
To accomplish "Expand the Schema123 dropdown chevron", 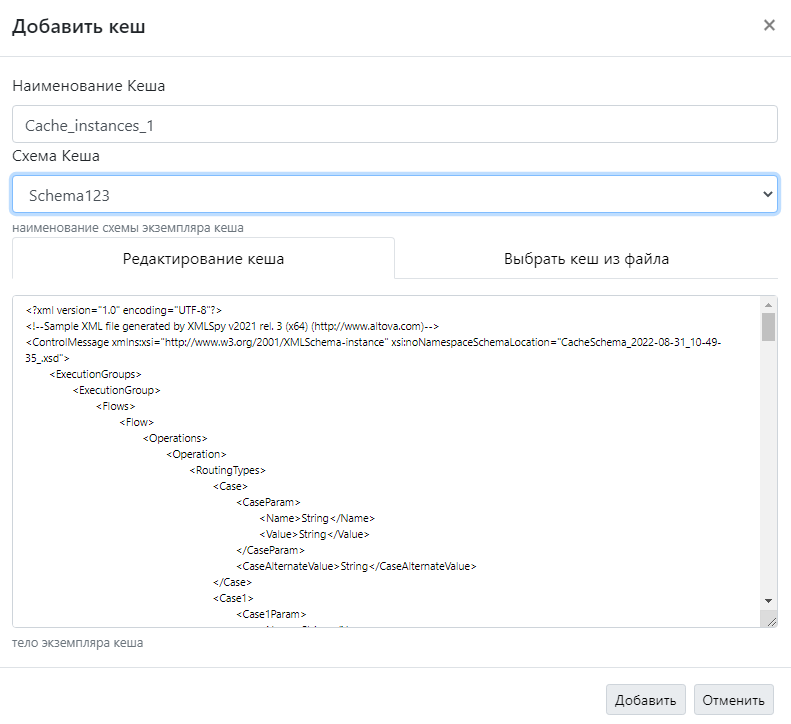I will (767, 194).
